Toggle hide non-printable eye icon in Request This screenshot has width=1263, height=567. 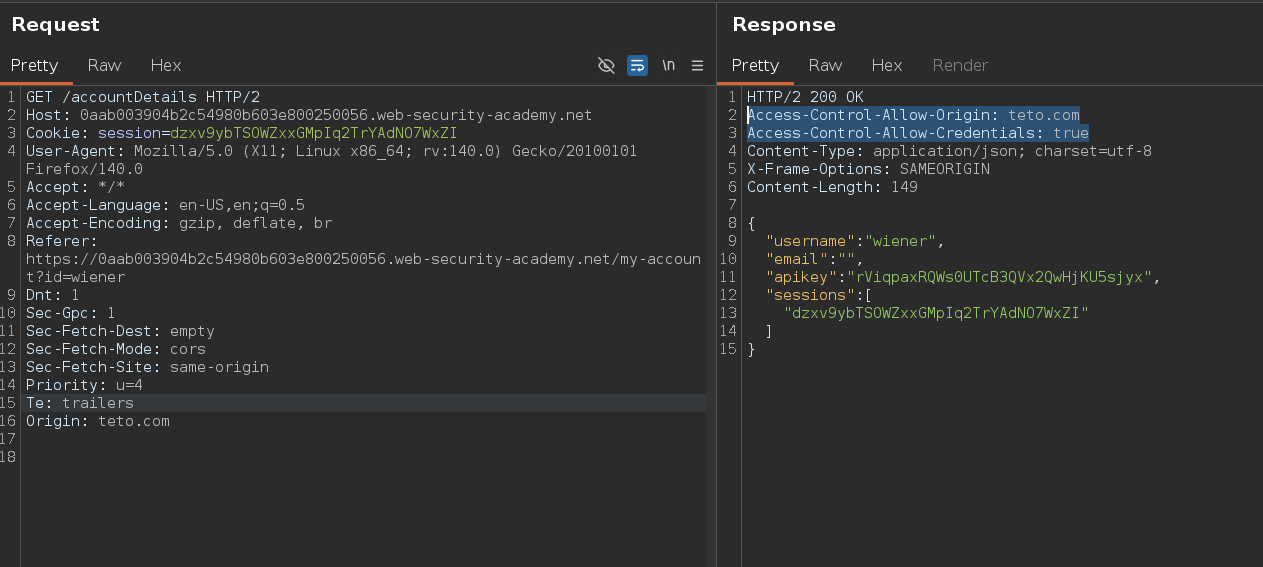click(x=606, y=65)
